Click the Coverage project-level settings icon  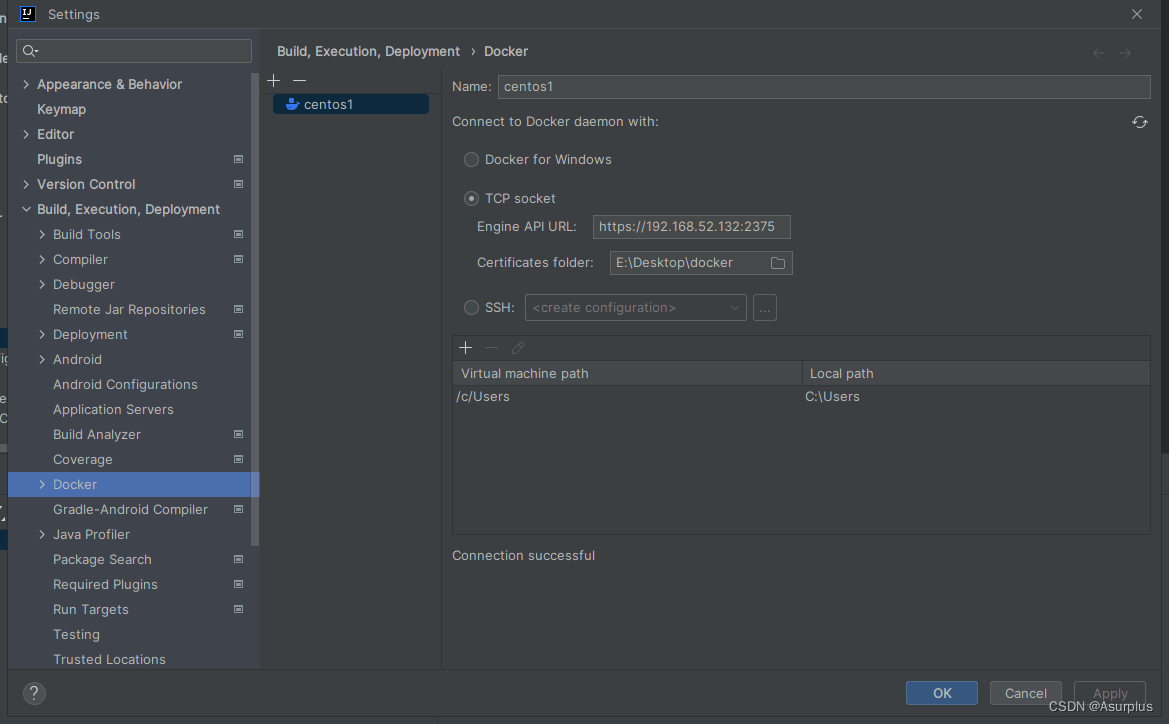coord(239,459)
